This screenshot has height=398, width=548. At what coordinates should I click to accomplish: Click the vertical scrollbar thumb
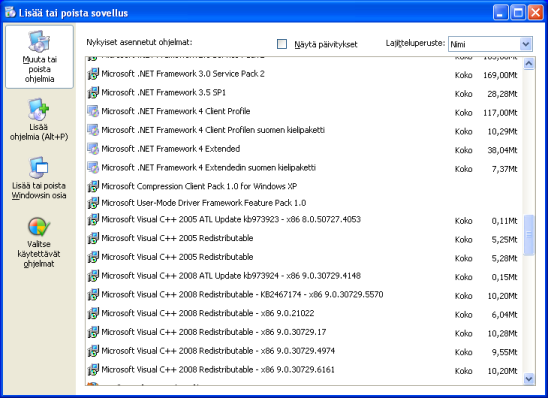click(x=529, y=235)
